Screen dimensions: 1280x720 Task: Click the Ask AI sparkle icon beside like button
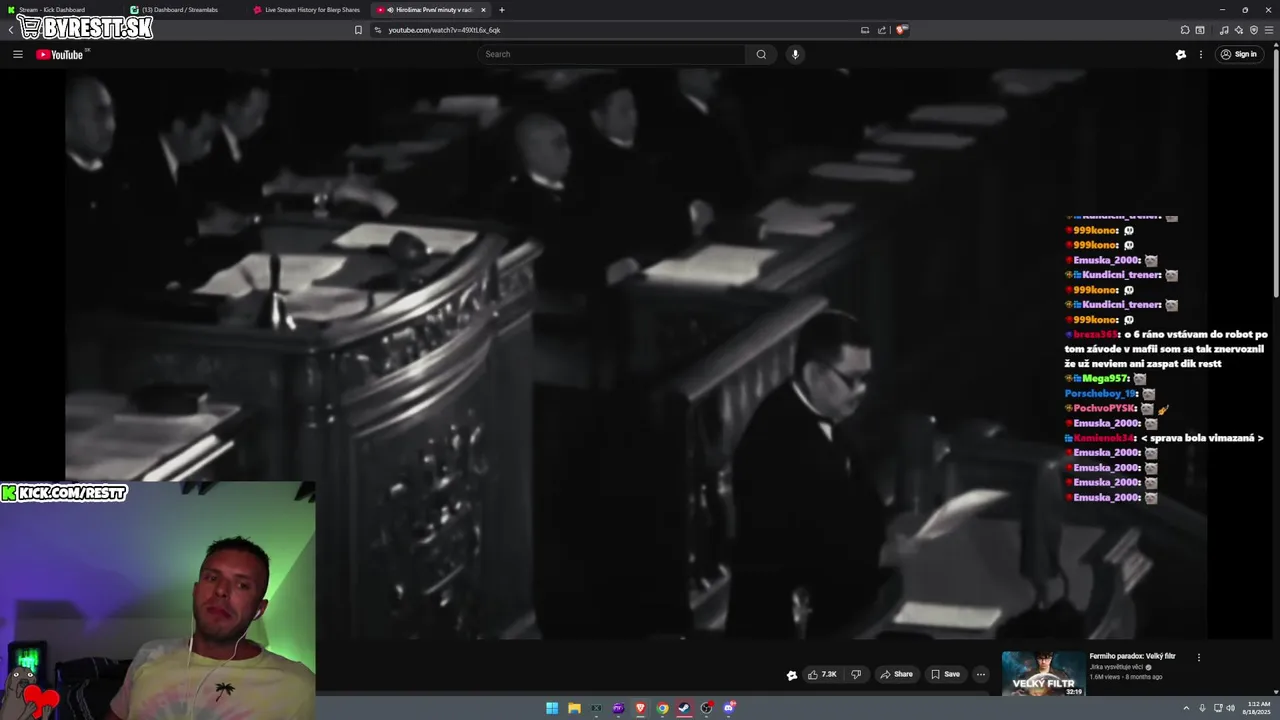click(x=792, y=675)
